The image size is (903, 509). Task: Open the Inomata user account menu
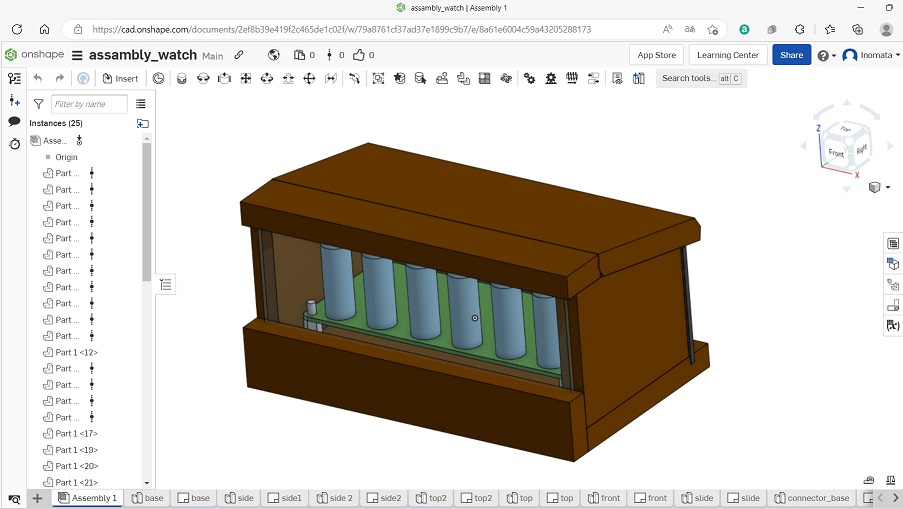tap(871, 55)
